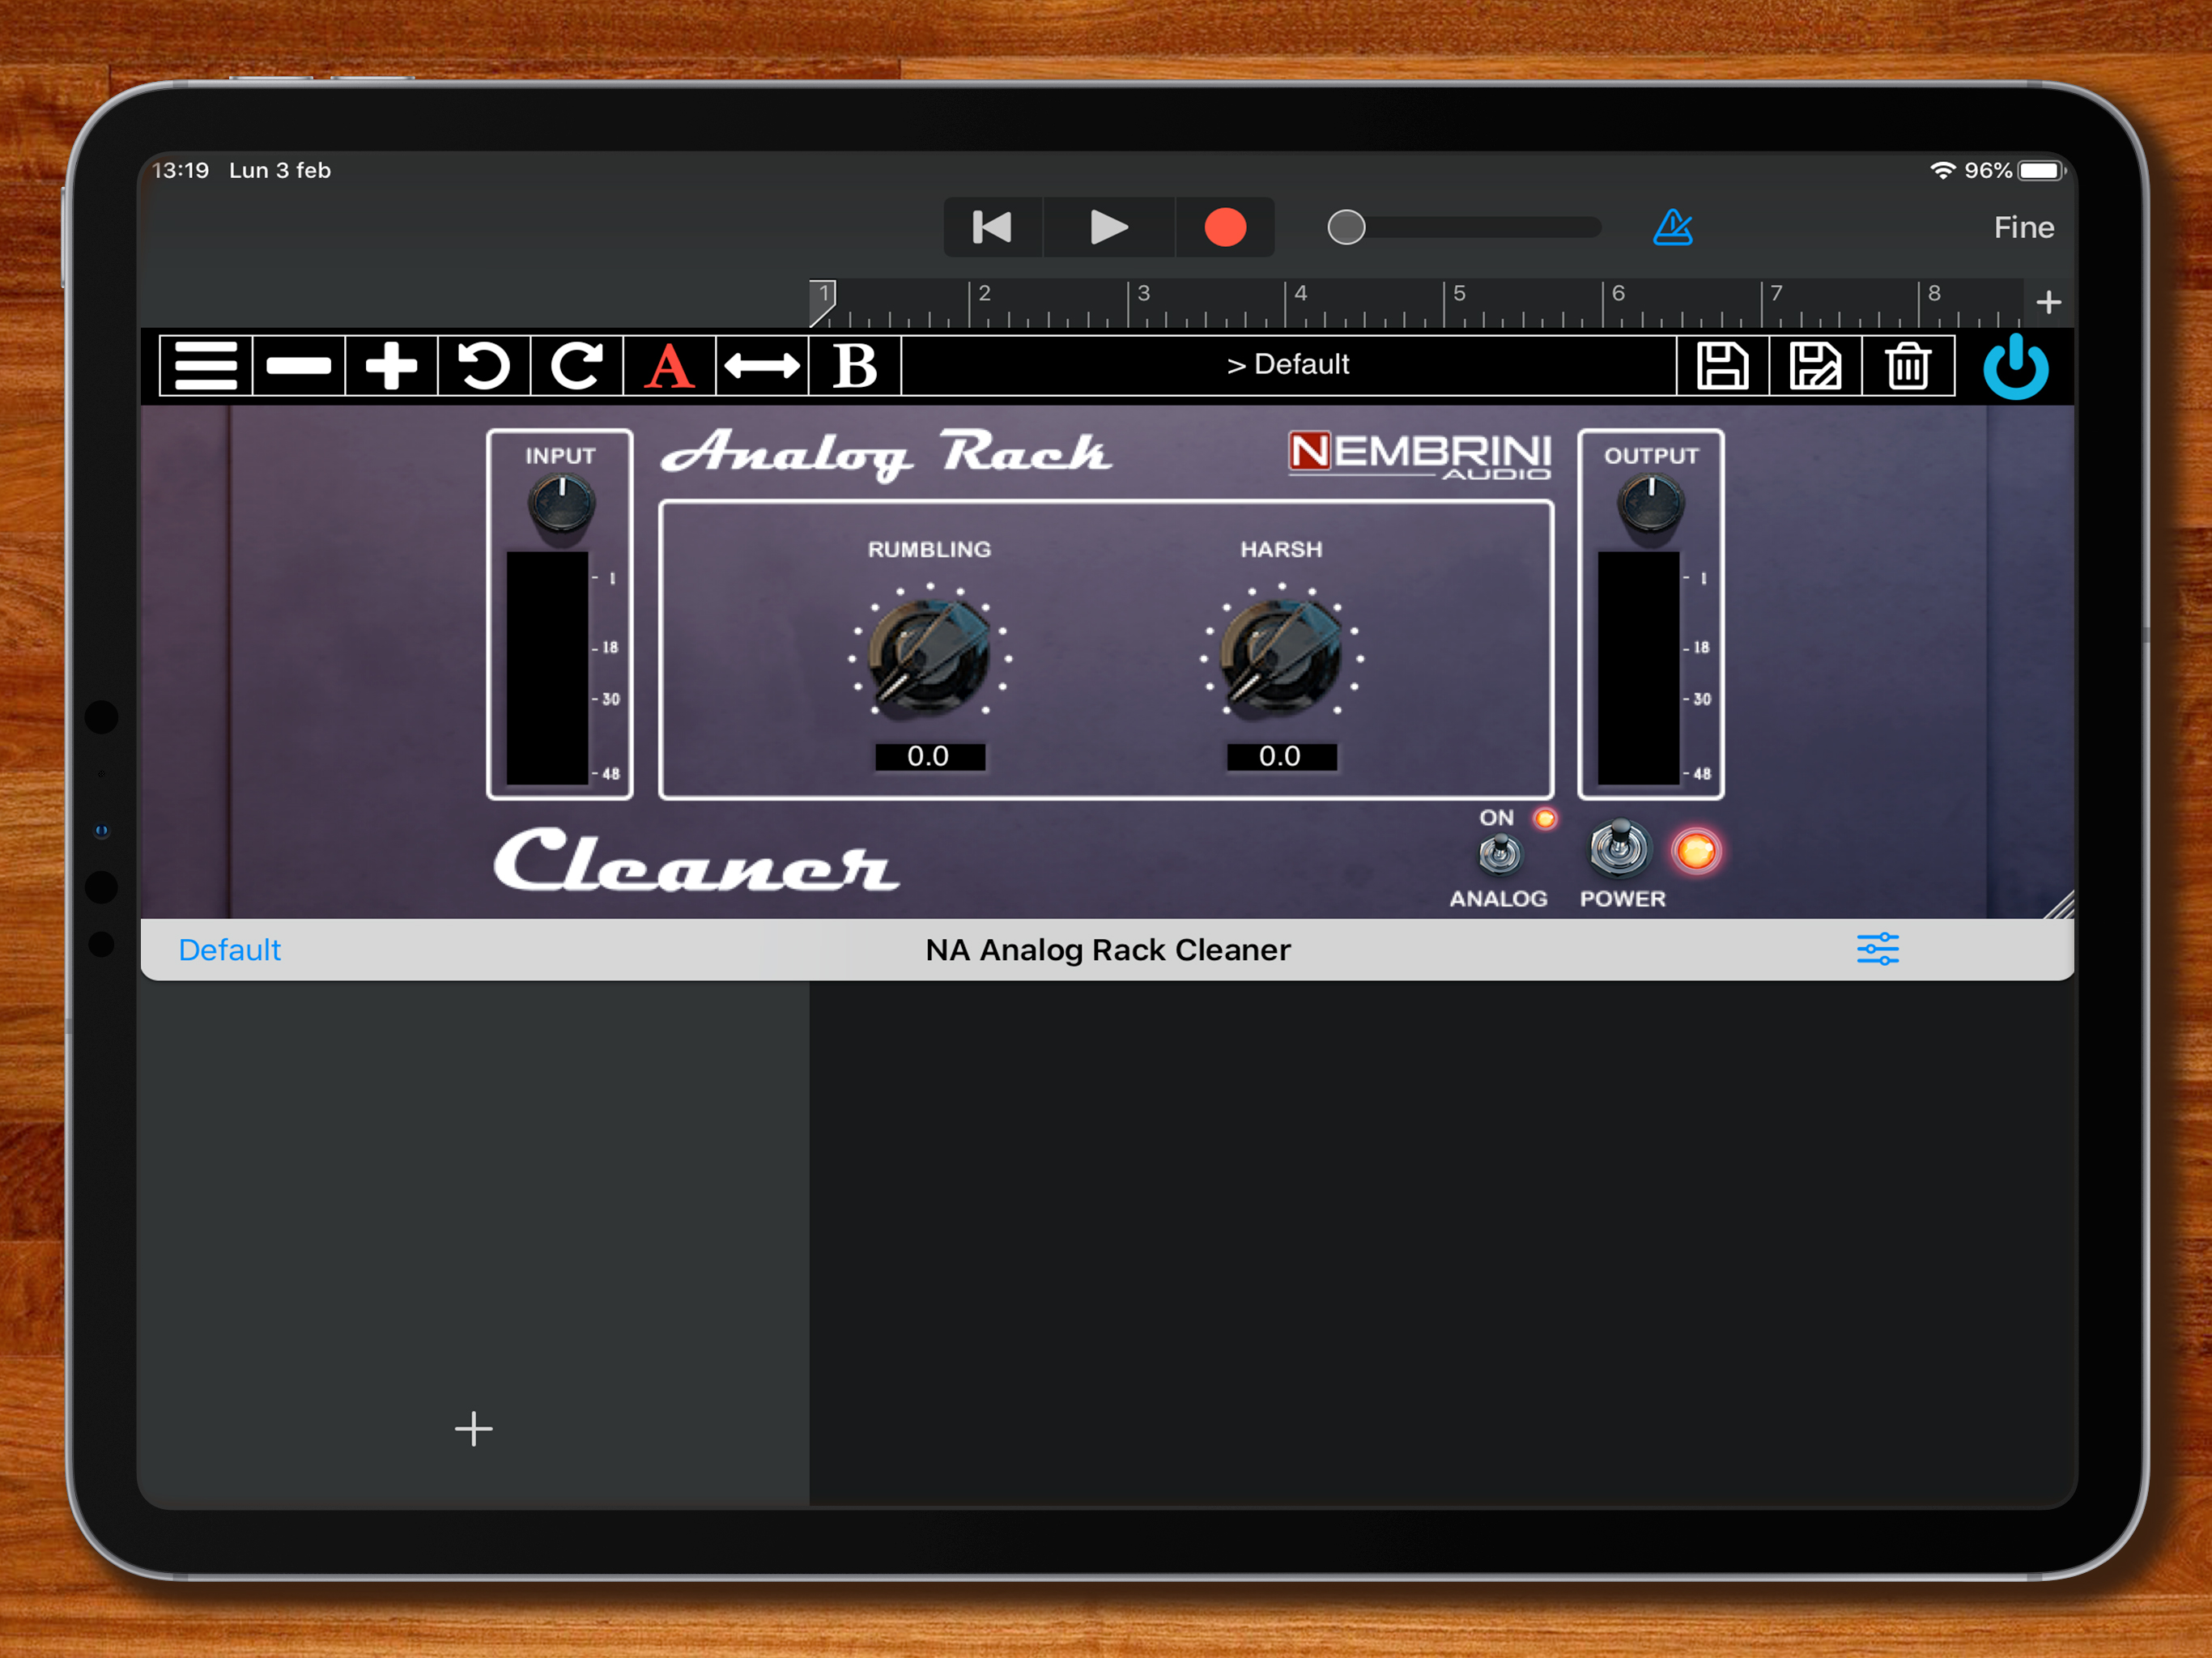Screen dimensions: 2212x1658
Task: Tap the Fine button
Action: [x=2023, y=228]
